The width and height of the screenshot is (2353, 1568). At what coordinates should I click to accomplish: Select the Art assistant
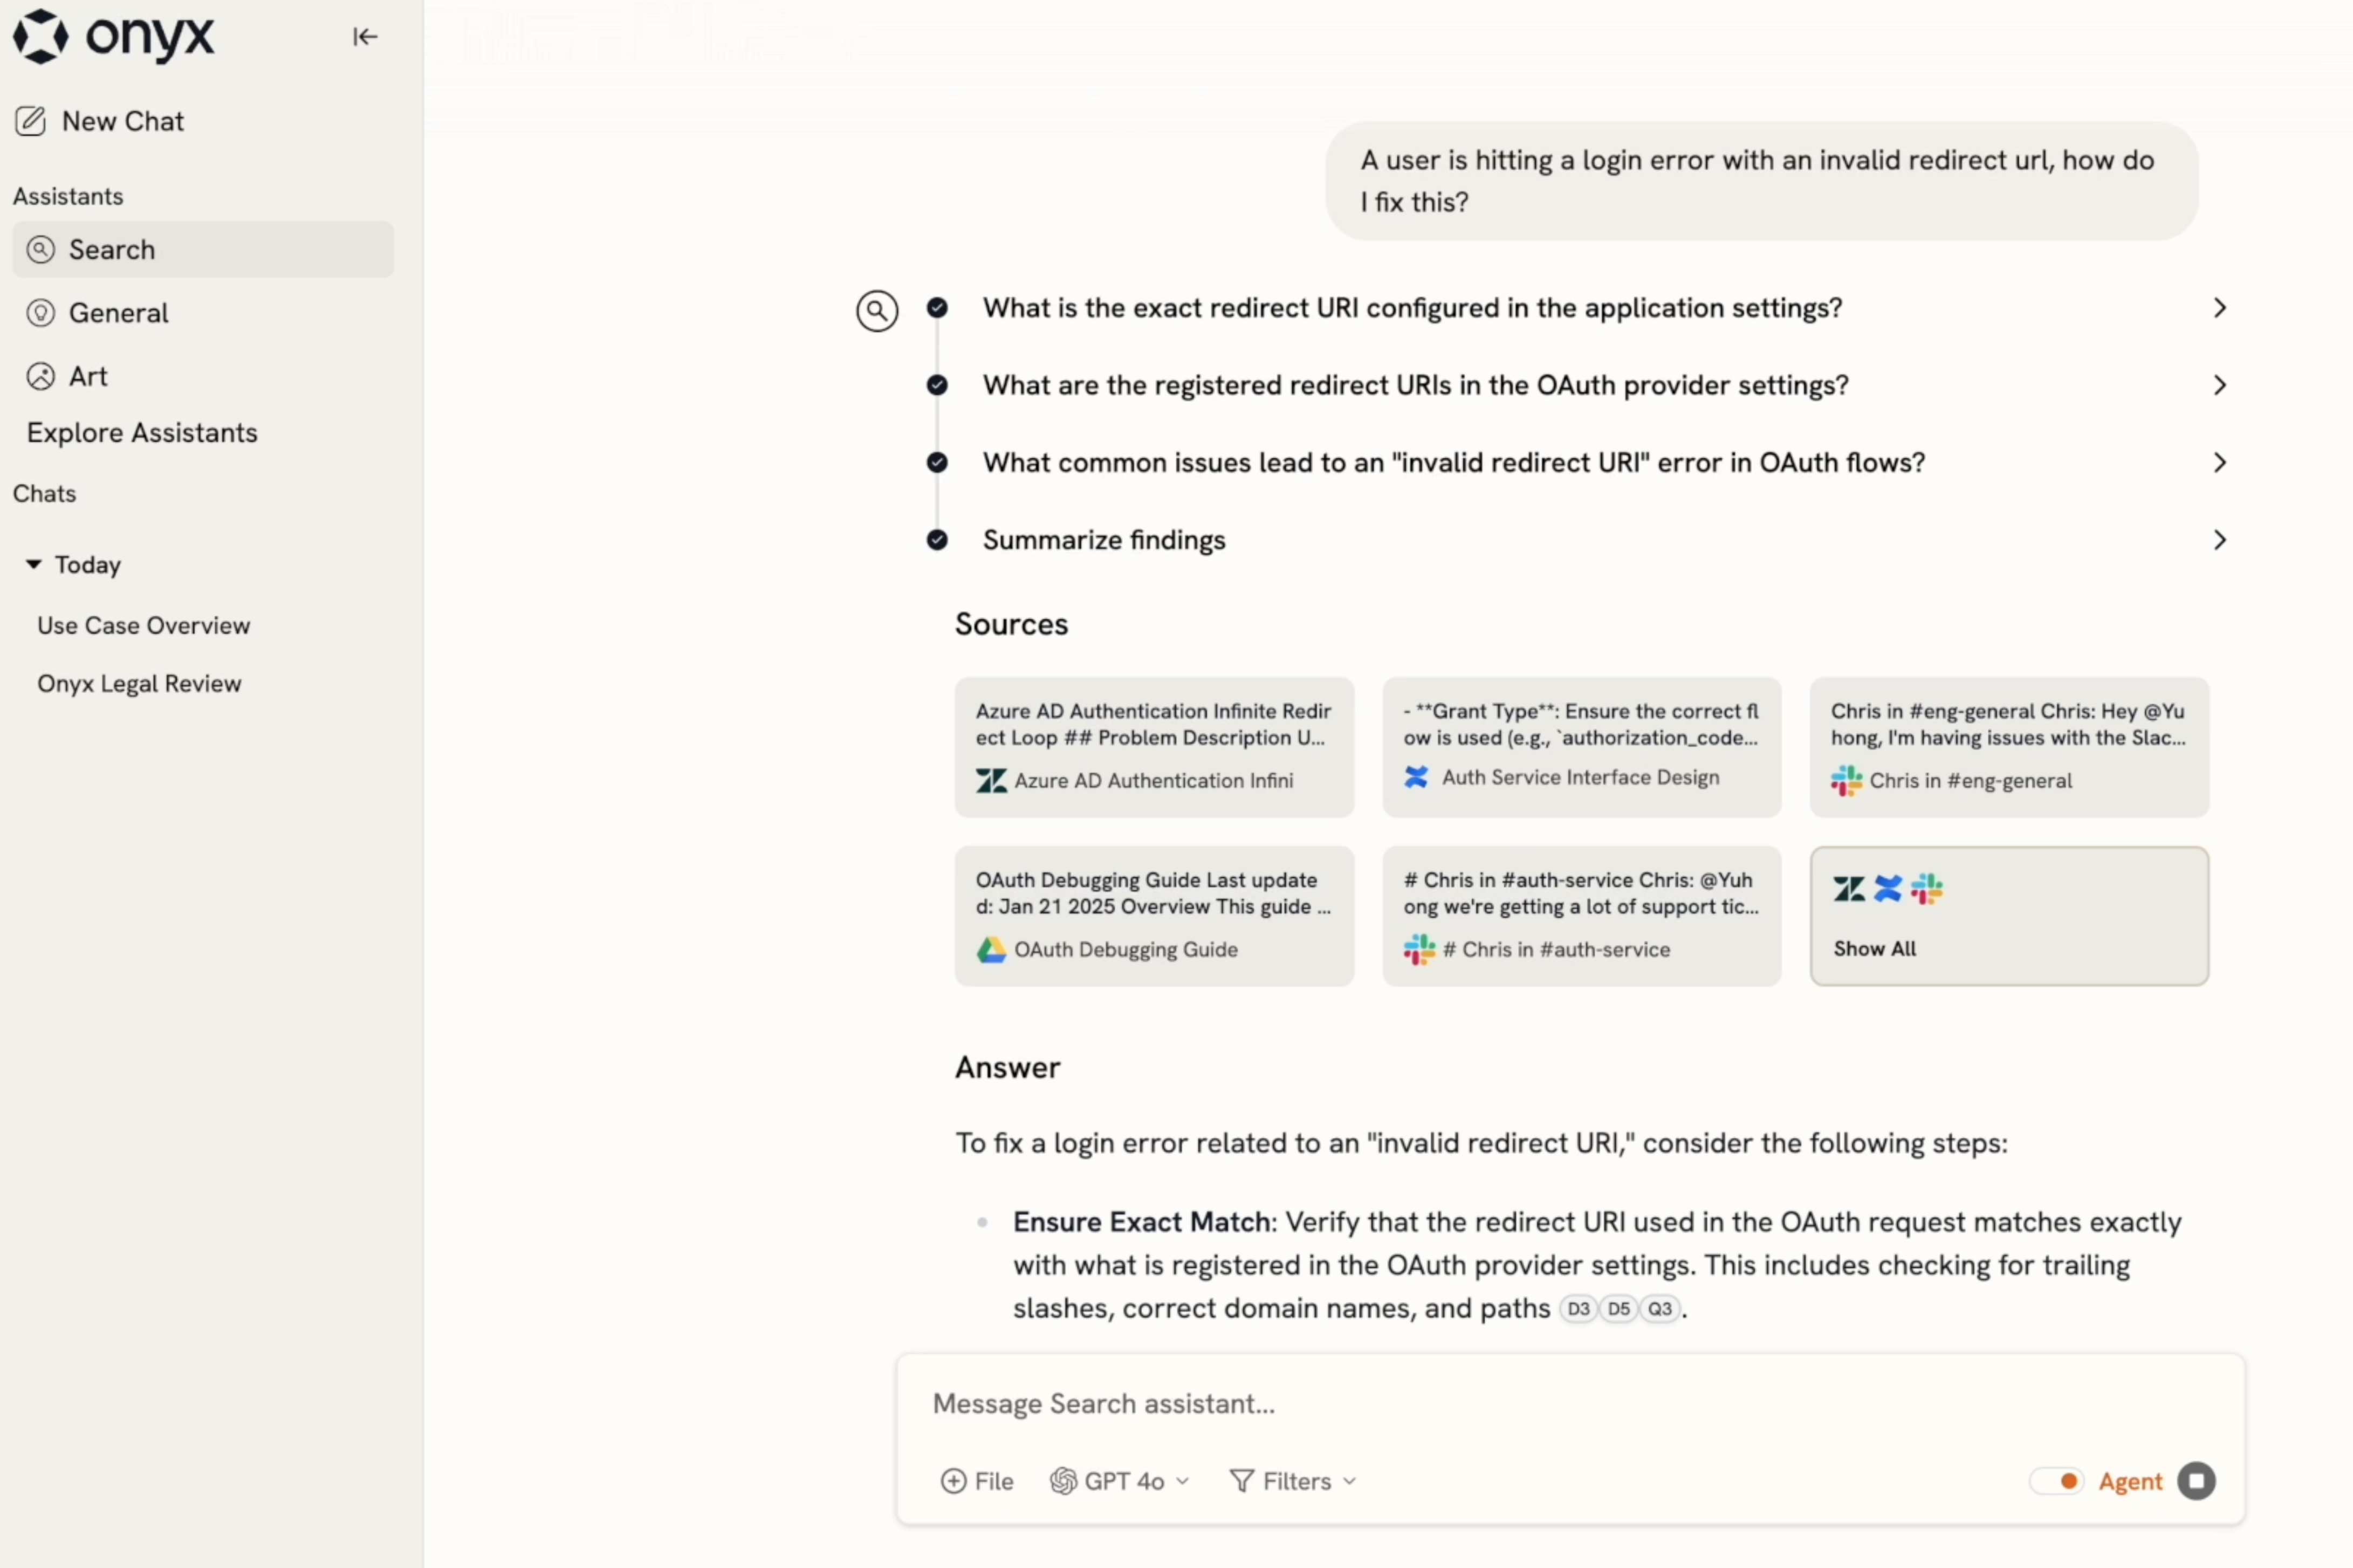87,376
